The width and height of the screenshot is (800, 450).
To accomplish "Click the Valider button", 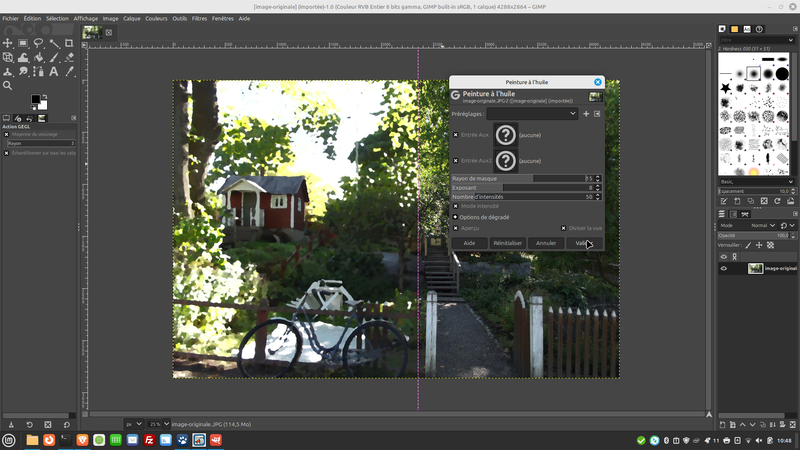I will [582, 243].
